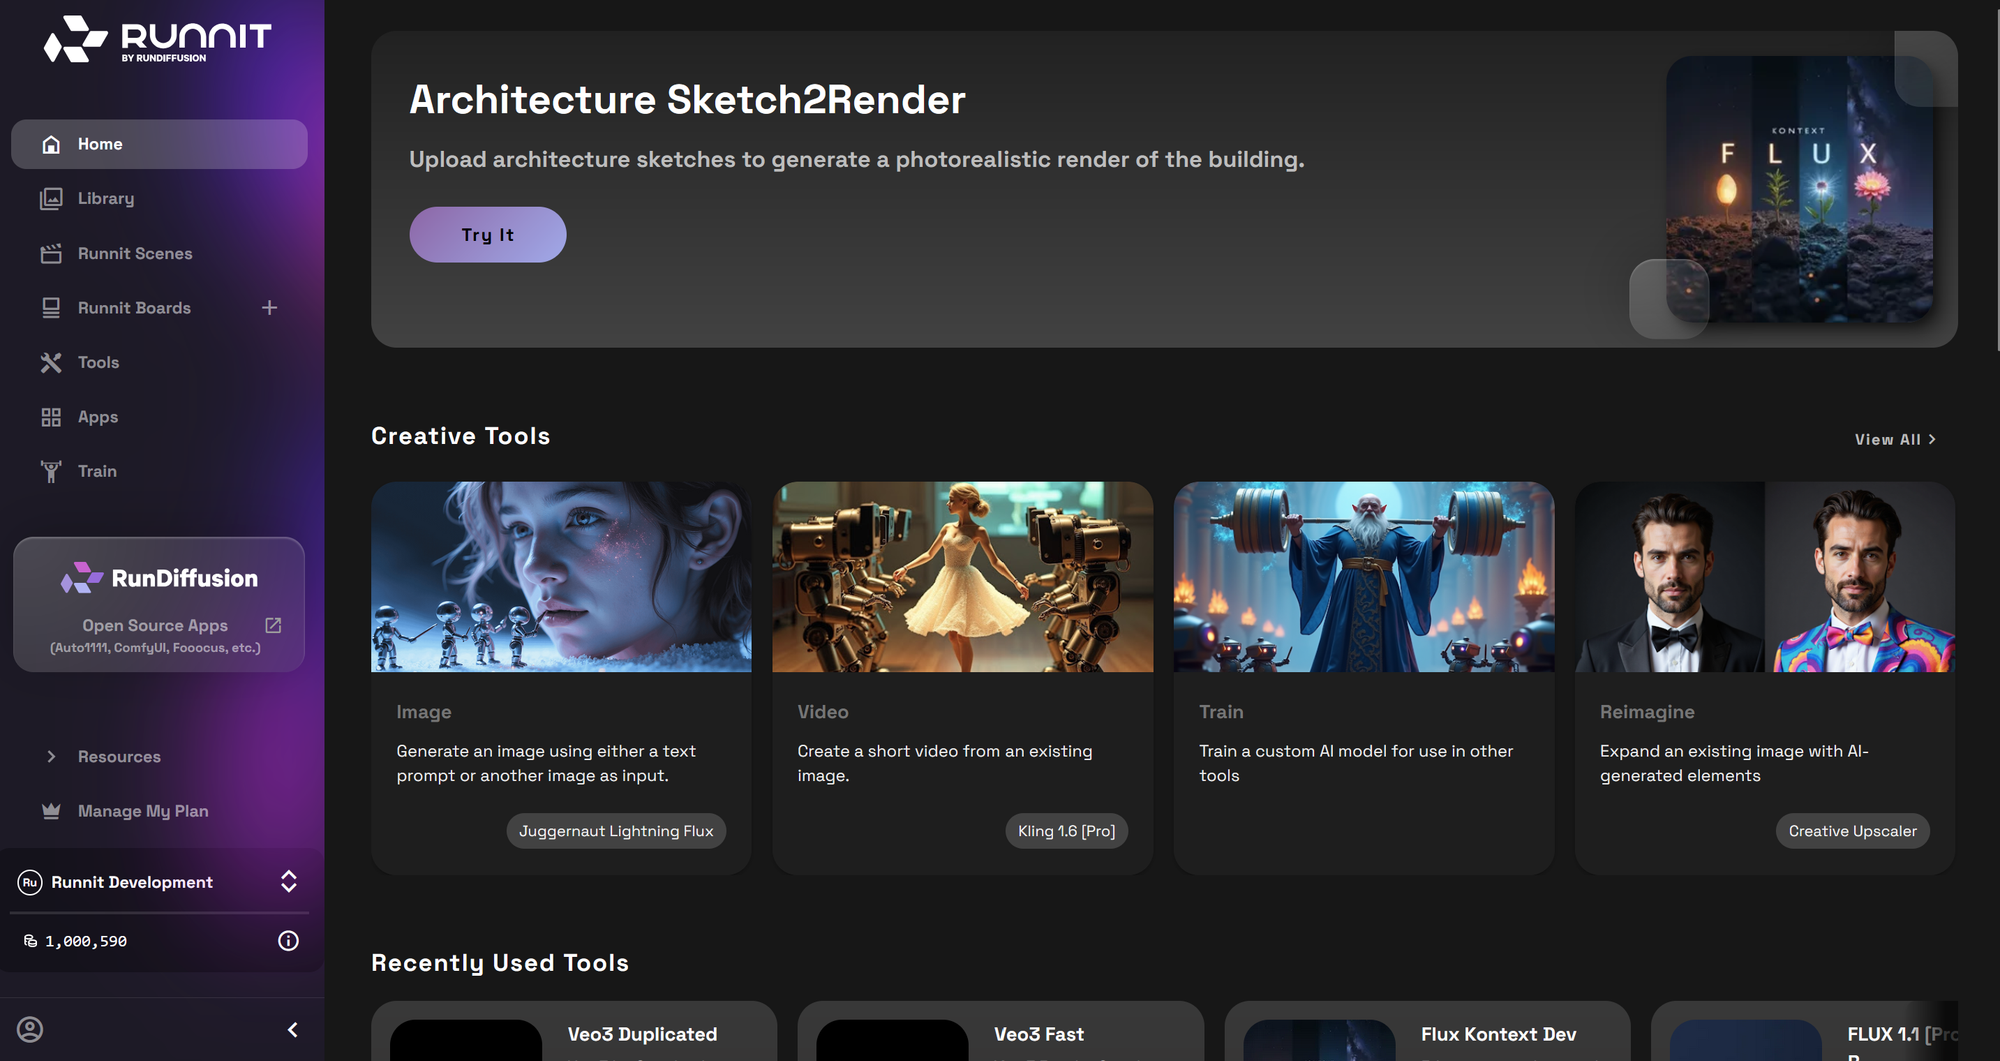Click the Train weightlifter icon
Image resolution: width=2000 pixels, height=1061 pixels.
[51, 472]
